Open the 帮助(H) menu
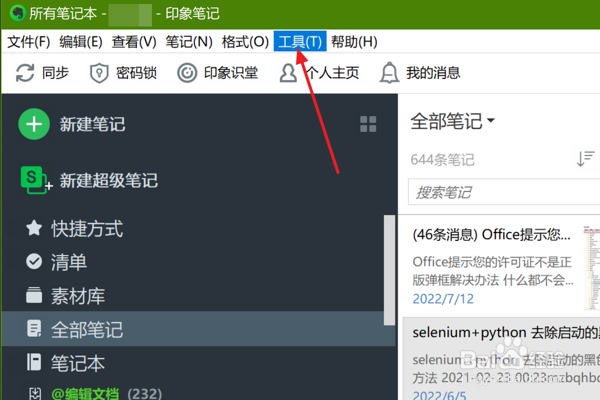 coord(354,41)
